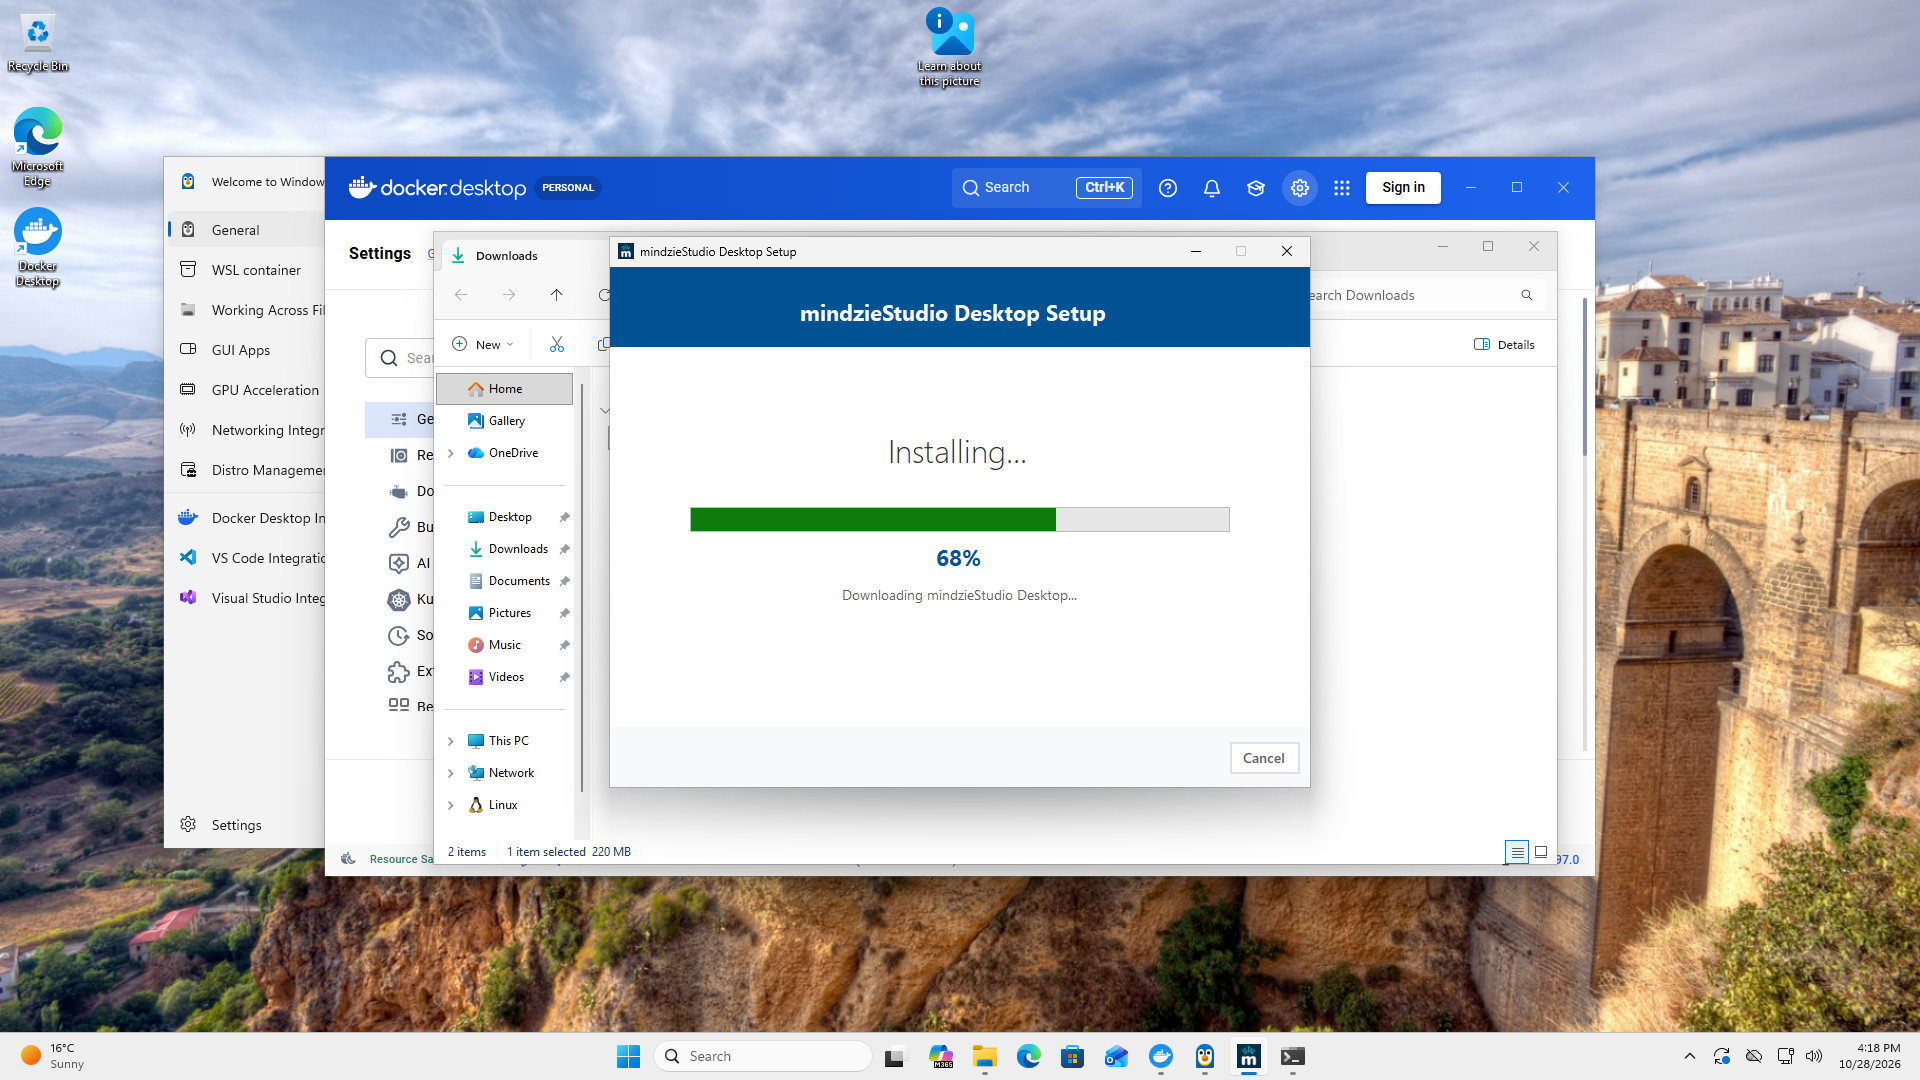The width and height of the screenshot is (1920, 1080).
Task: Click the Cut scissors icon
Action: click(557, 344)
